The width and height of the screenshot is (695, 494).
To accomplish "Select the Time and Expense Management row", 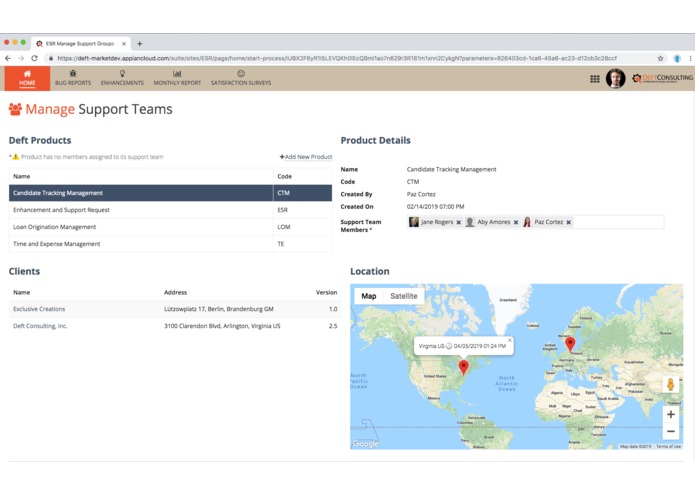I will (x=170, y=244).
